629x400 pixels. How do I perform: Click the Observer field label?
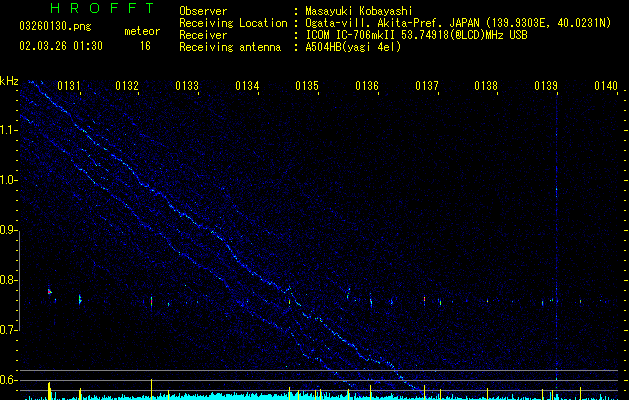(x=203, y=11)
